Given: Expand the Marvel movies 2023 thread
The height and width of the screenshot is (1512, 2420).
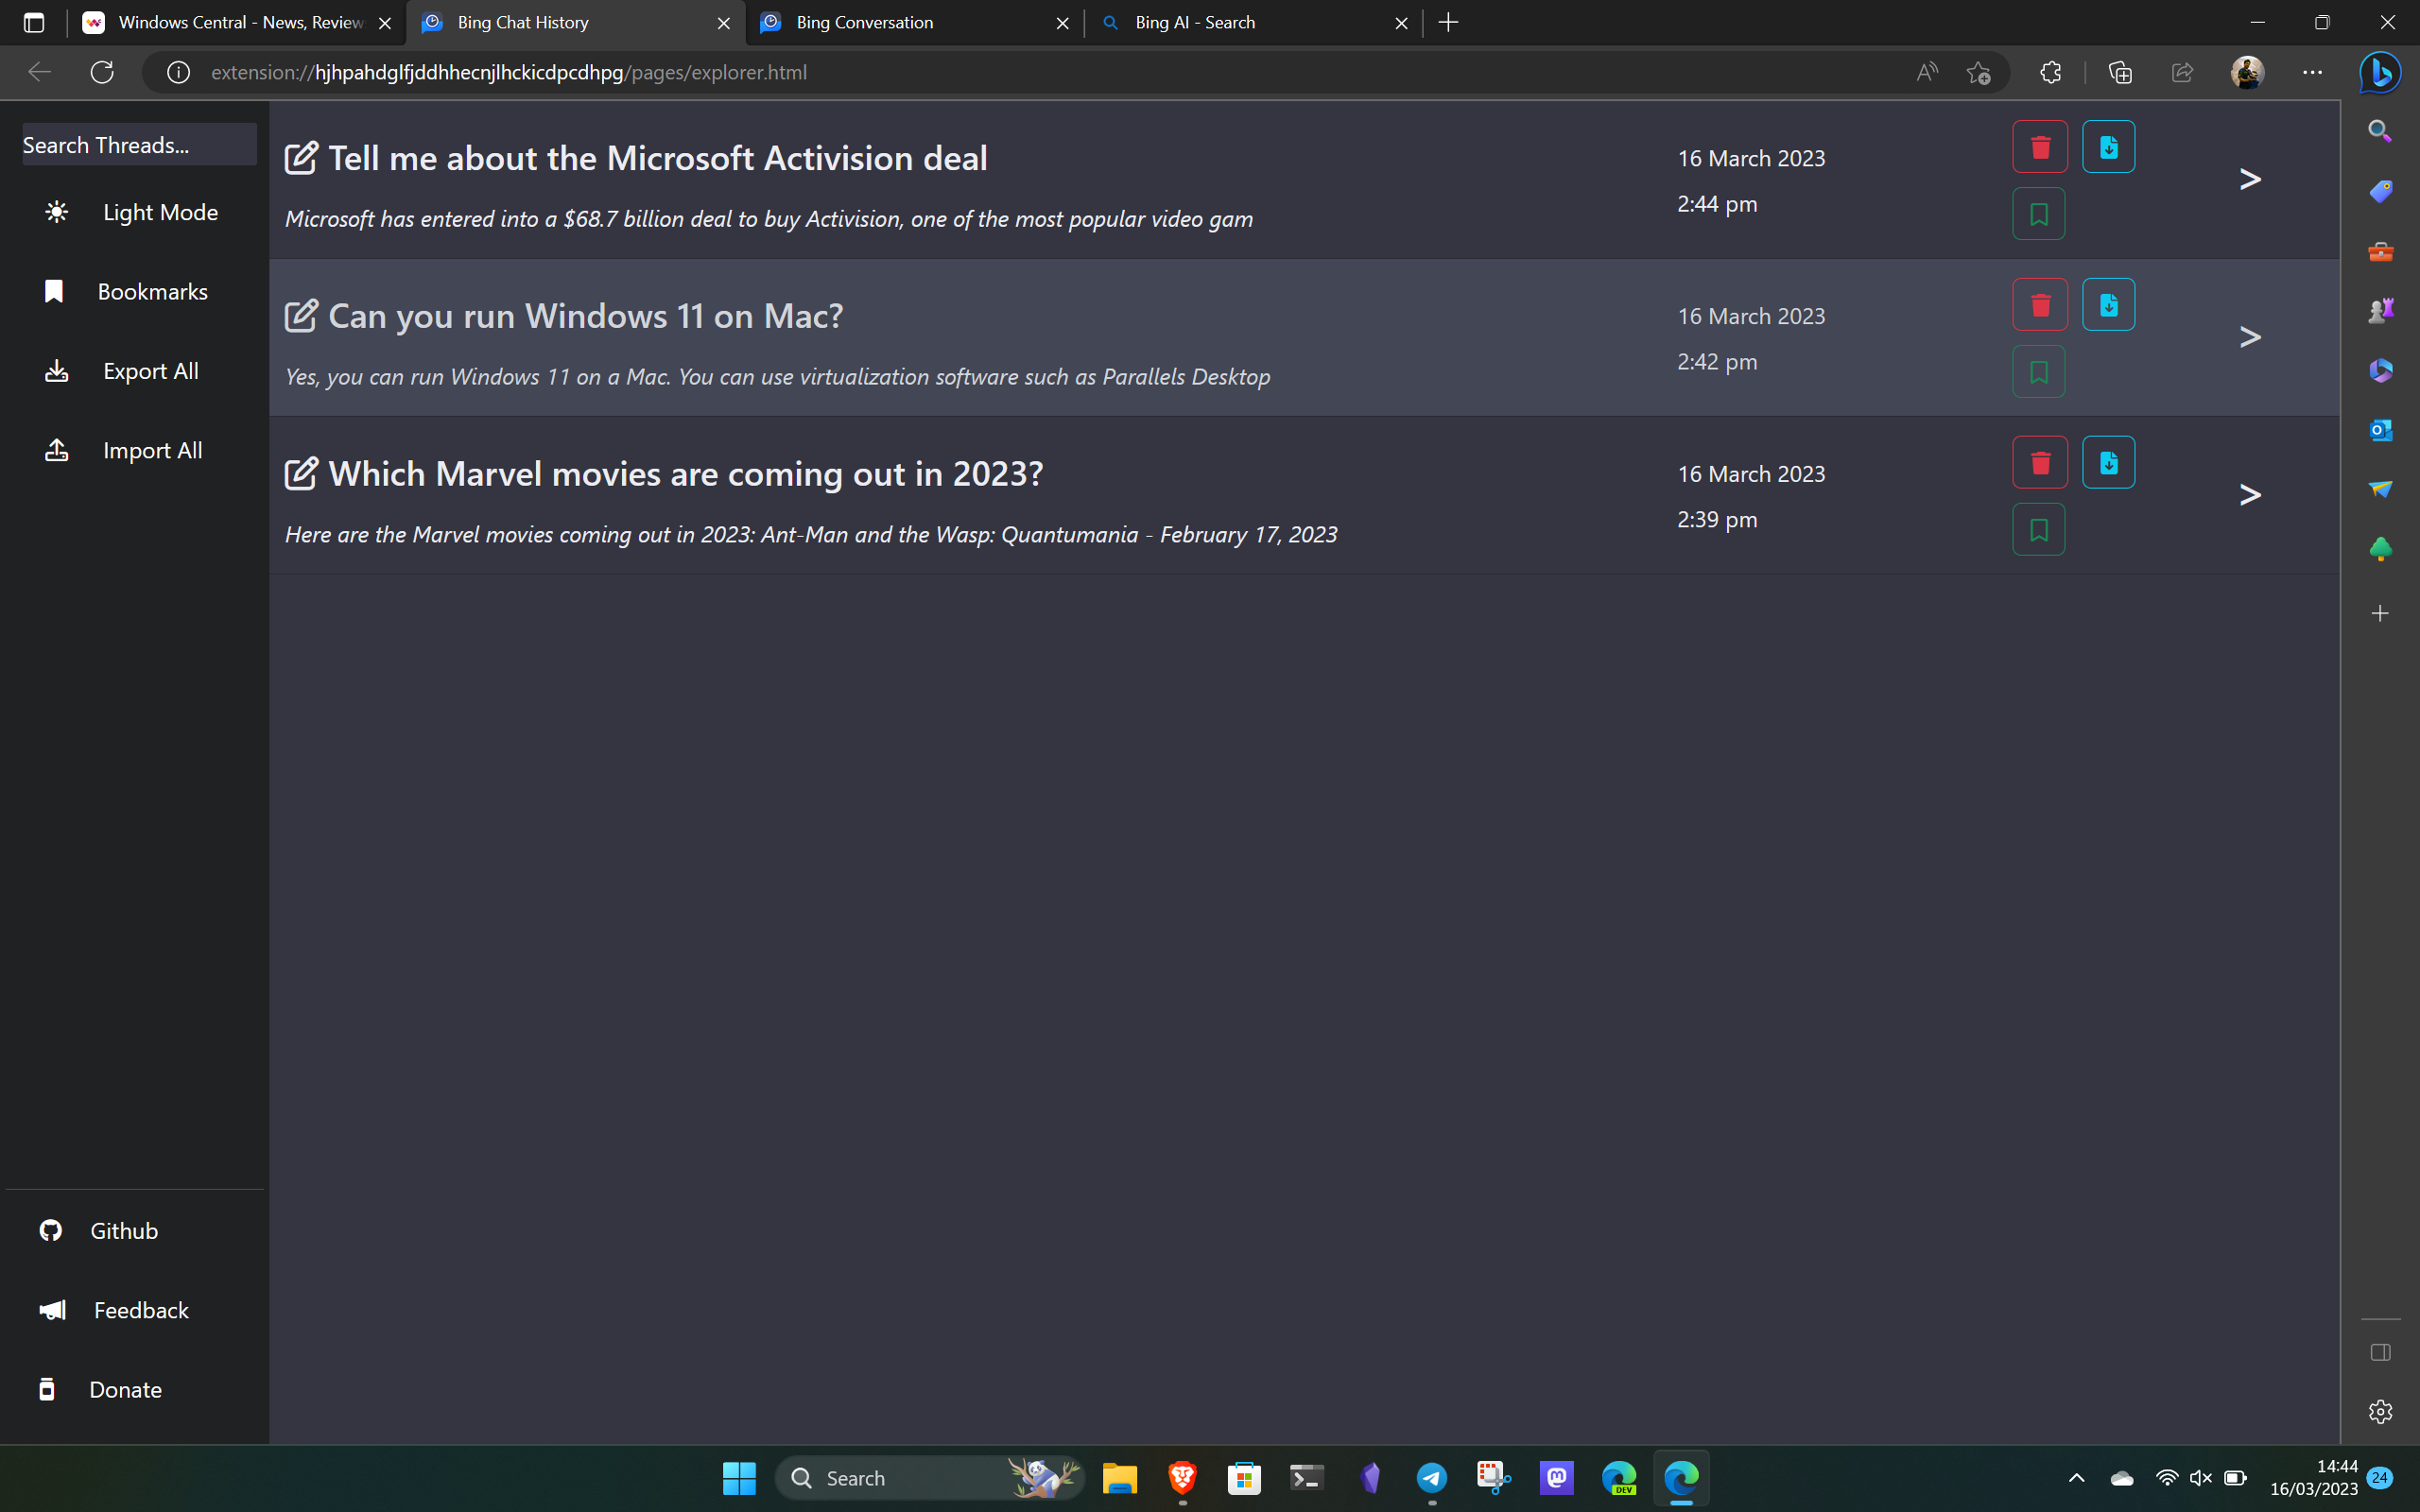Looking at the screenshot, I should point(2249,495).
